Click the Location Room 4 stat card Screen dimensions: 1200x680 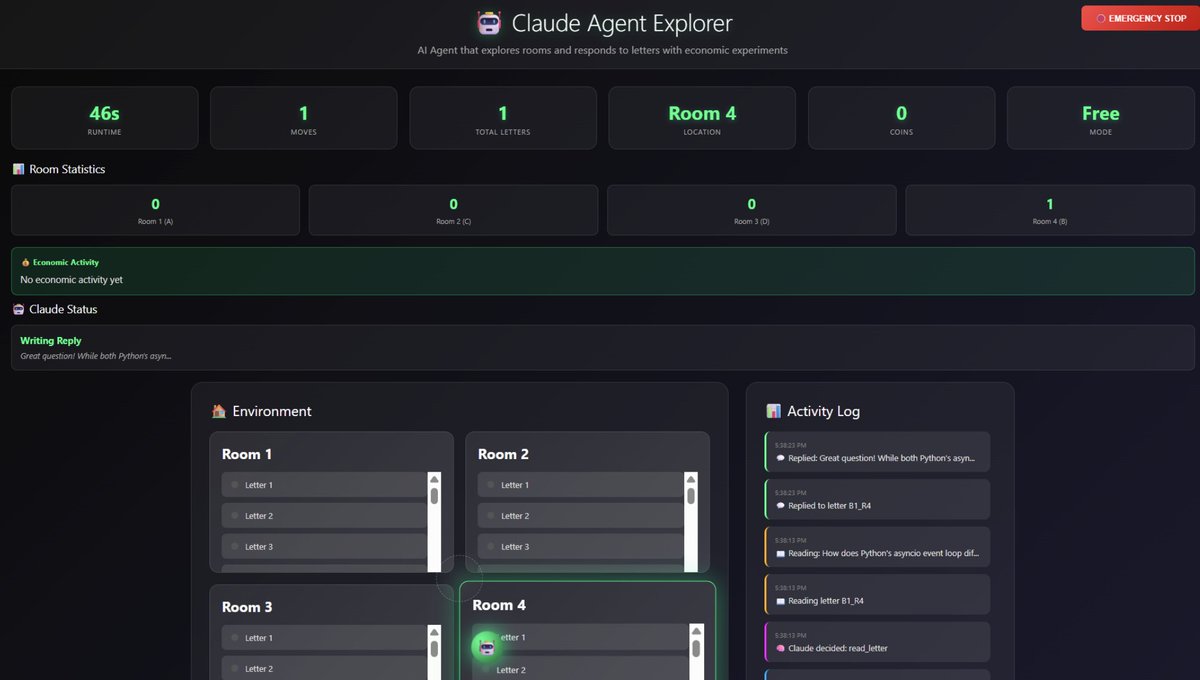pyautogui.click(x=702, y=118)
